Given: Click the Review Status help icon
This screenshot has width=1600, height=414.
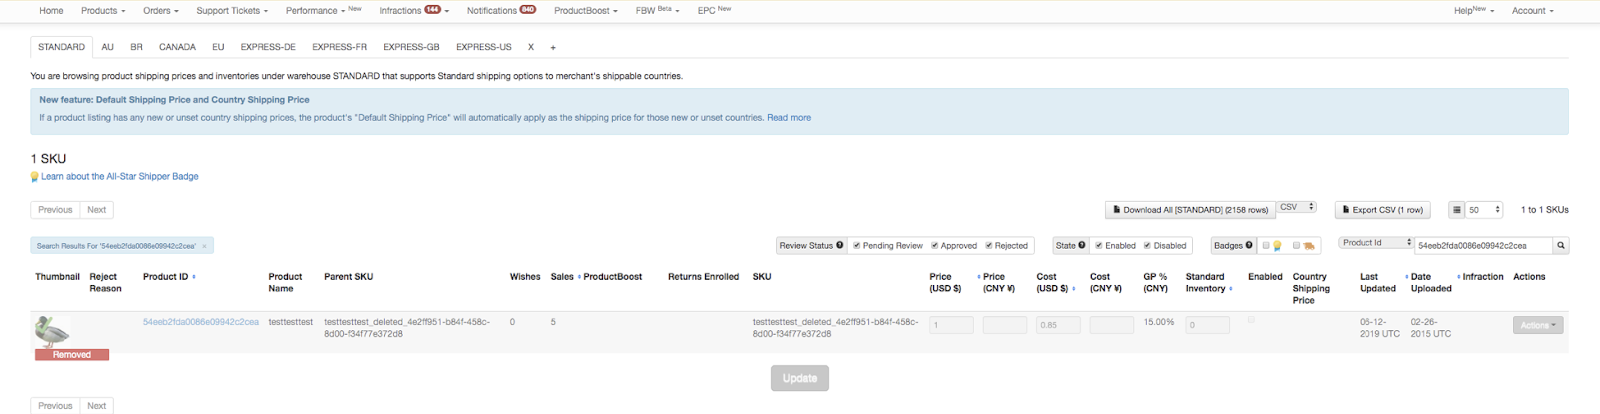Looking at the screenshot, I should click(x=839, y=245).
